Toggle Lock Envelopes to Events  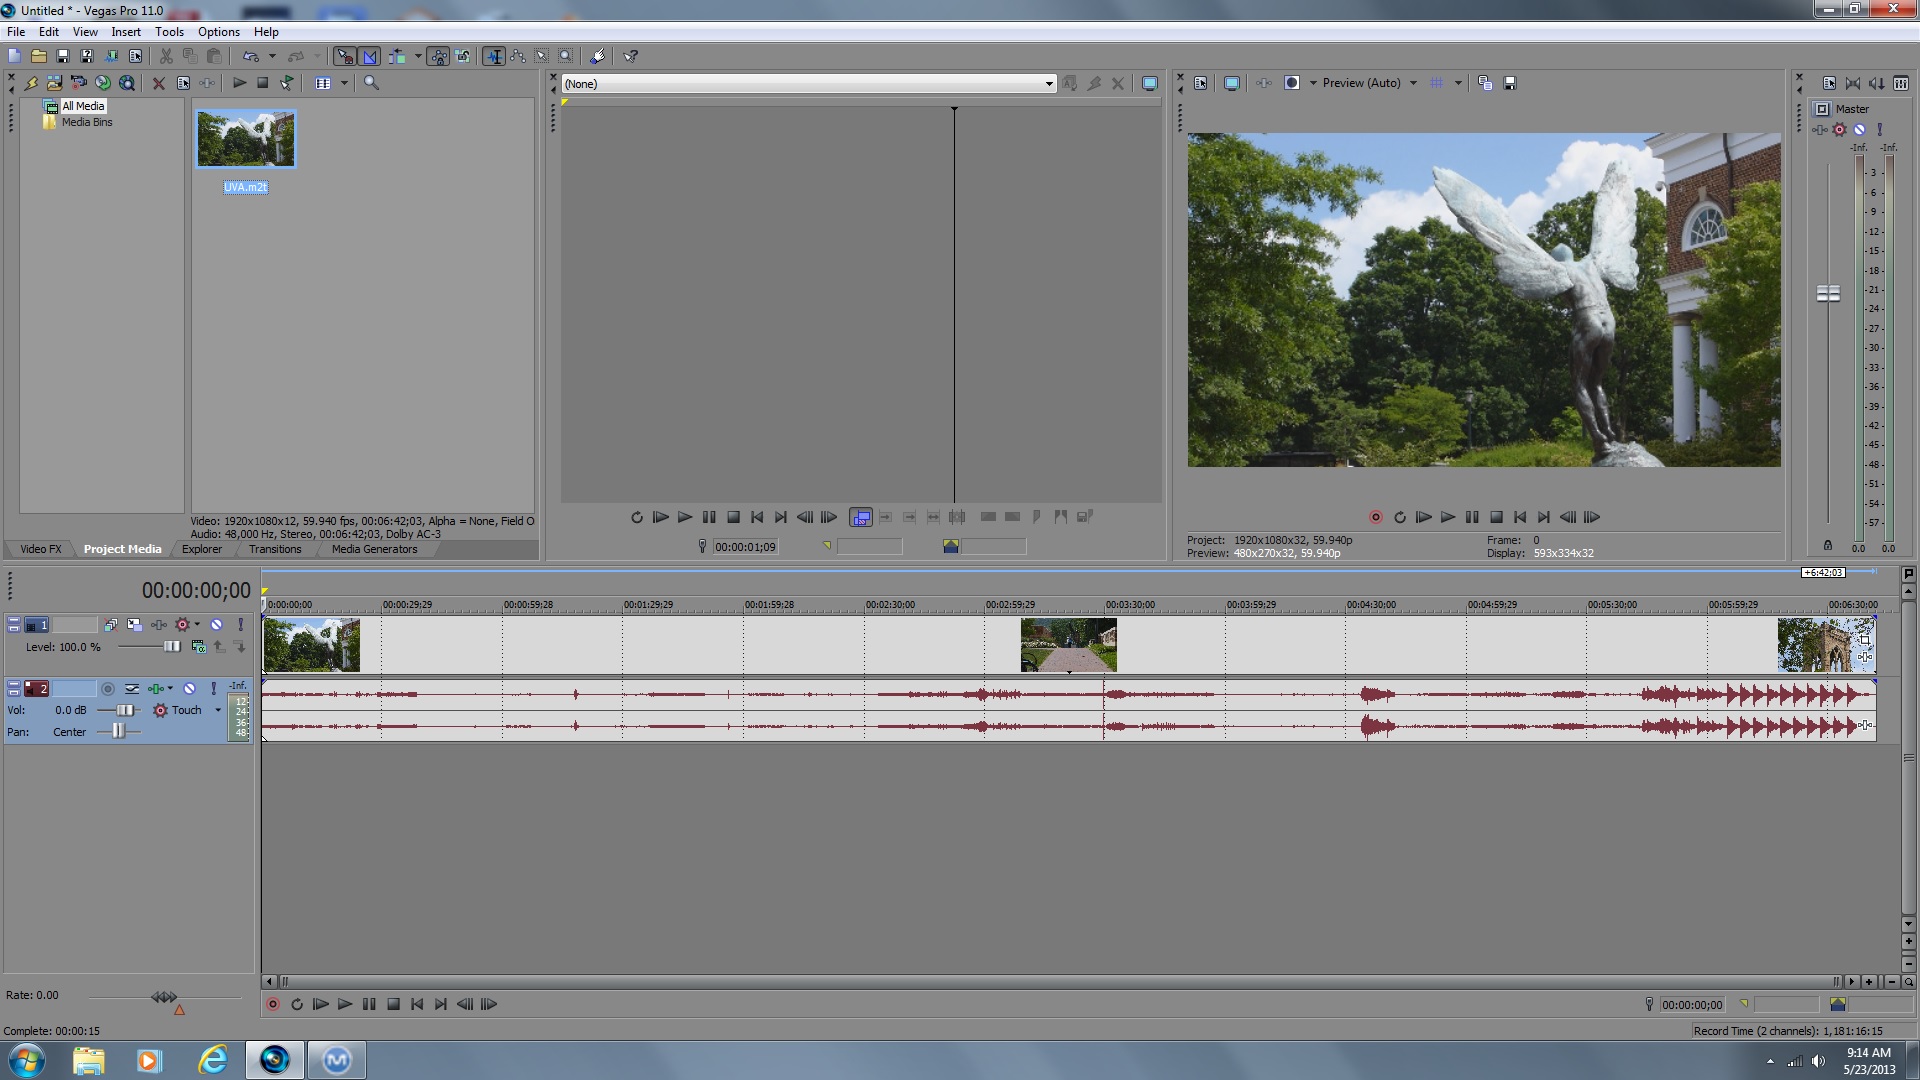(x=439, y=56)
